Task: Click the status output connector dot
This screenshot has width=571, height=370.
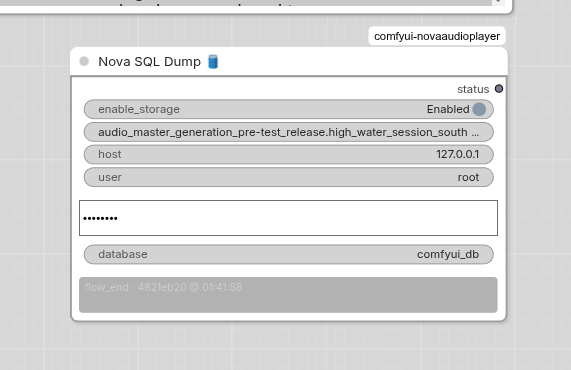Action: [x=499, y=89]
